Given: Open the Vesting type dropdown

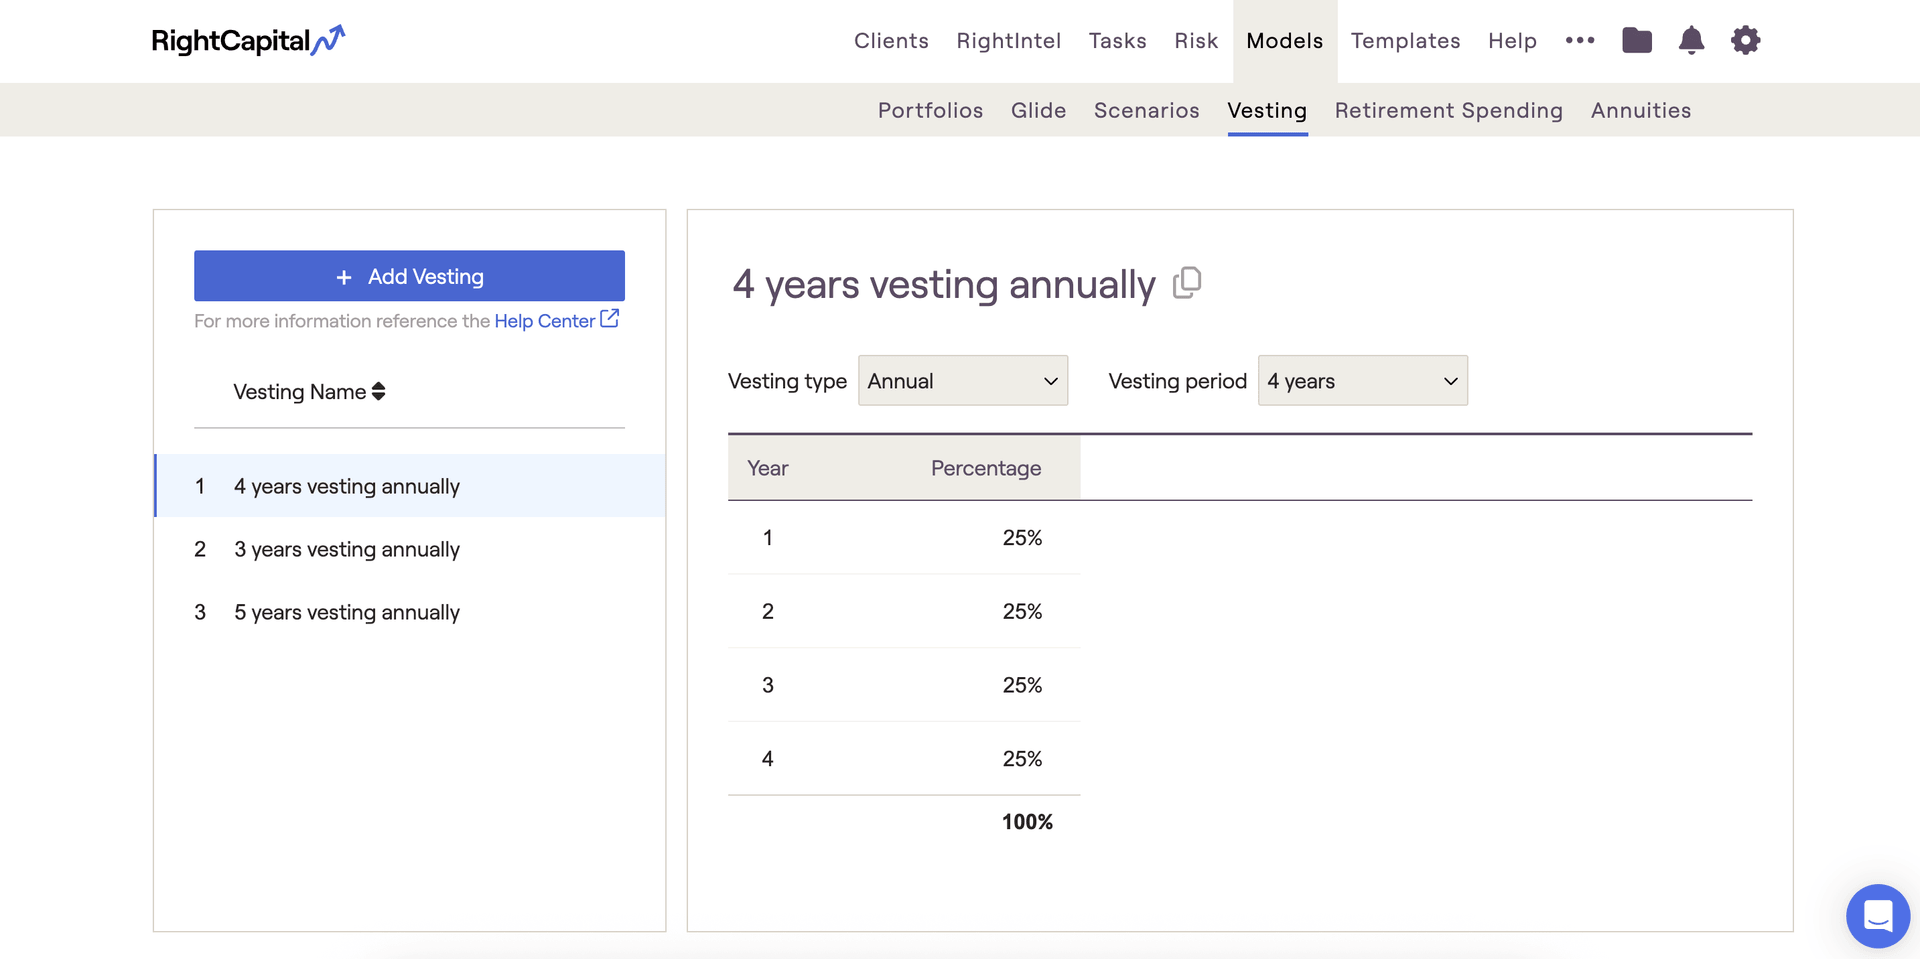Looking at the screenshot, I should click(x=963, y=381).
